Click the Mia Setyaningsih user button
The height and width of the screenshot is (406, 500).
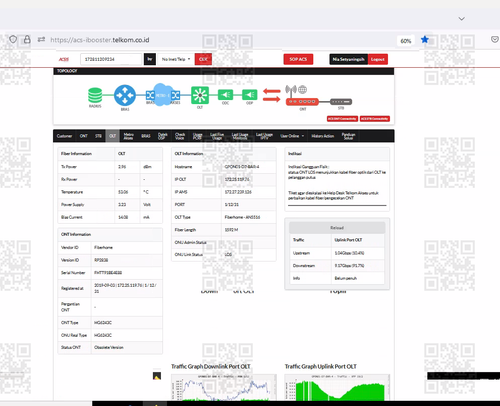point(348,59)
